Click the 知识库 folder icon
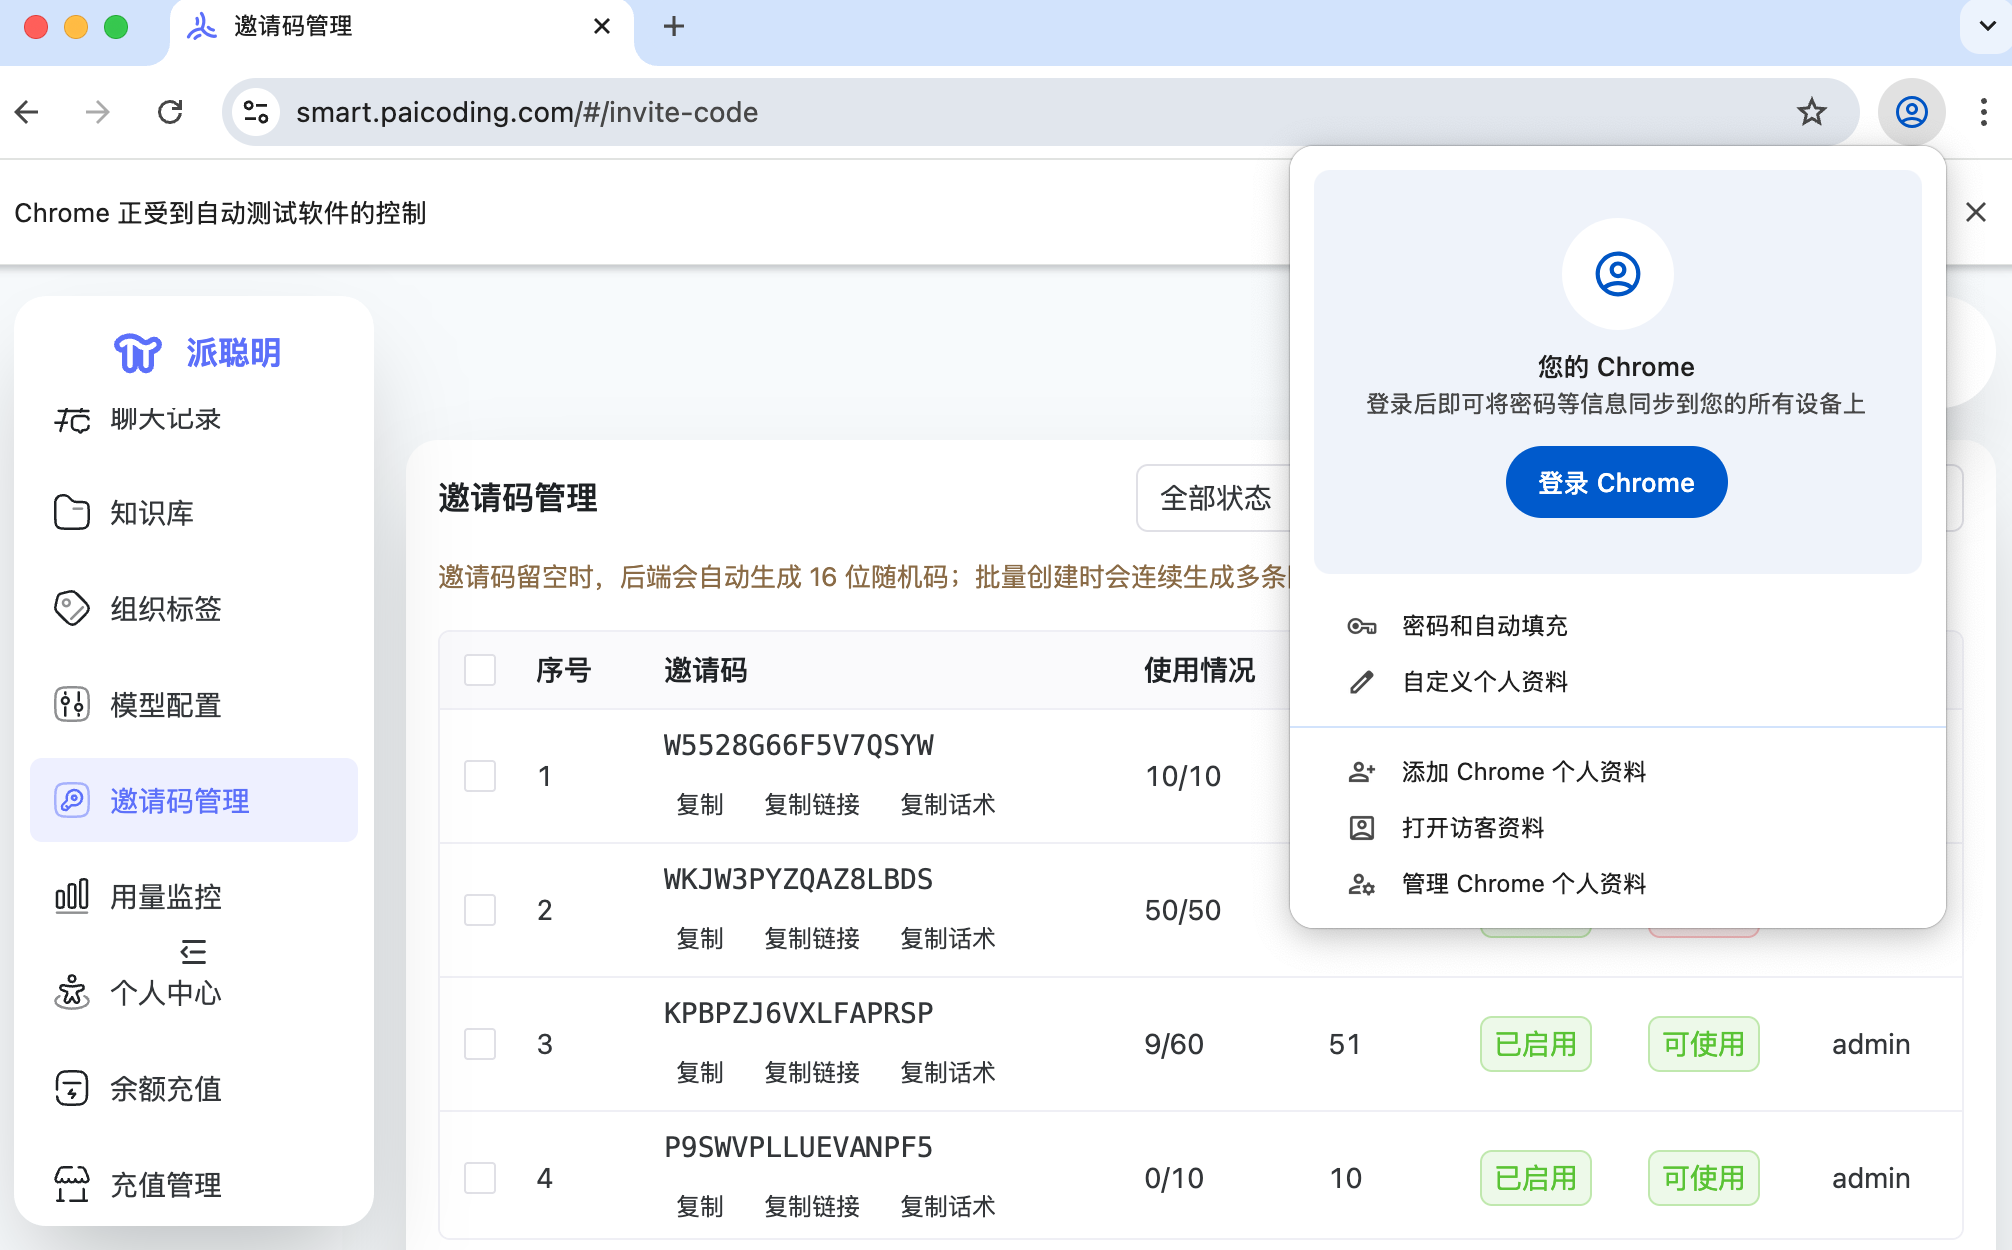2012x1250 pixels. [x=72, y=513]
